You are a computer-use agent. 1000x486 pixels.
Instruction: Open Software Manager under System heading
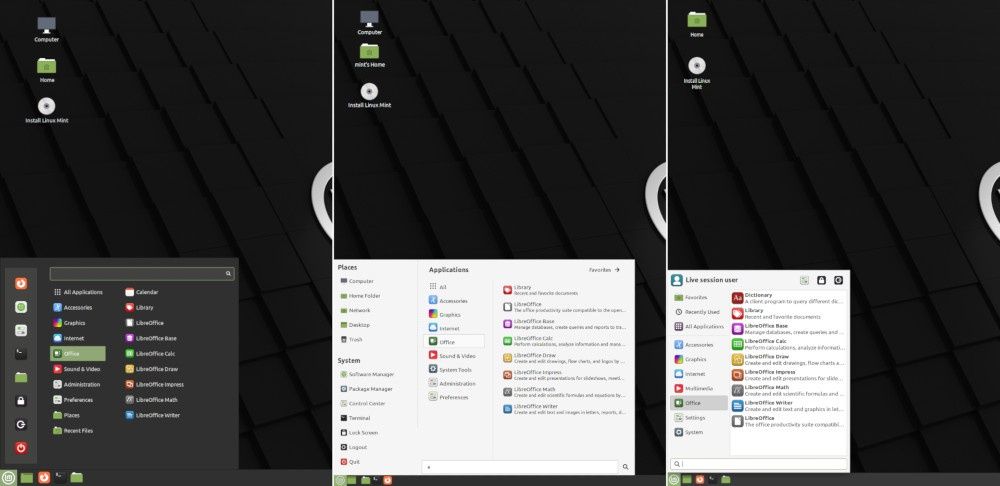tap(367, 374)
